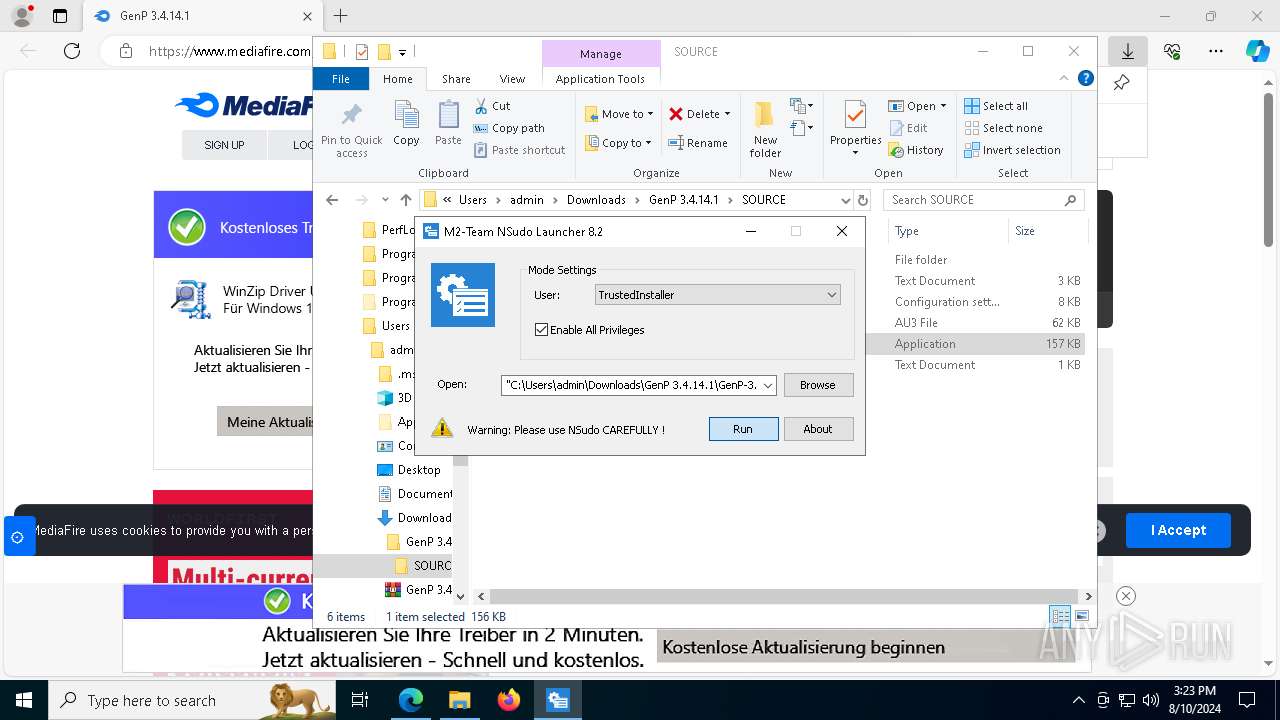
Task: Click Explorer back navigation arrow
Action: click(332, 200)
